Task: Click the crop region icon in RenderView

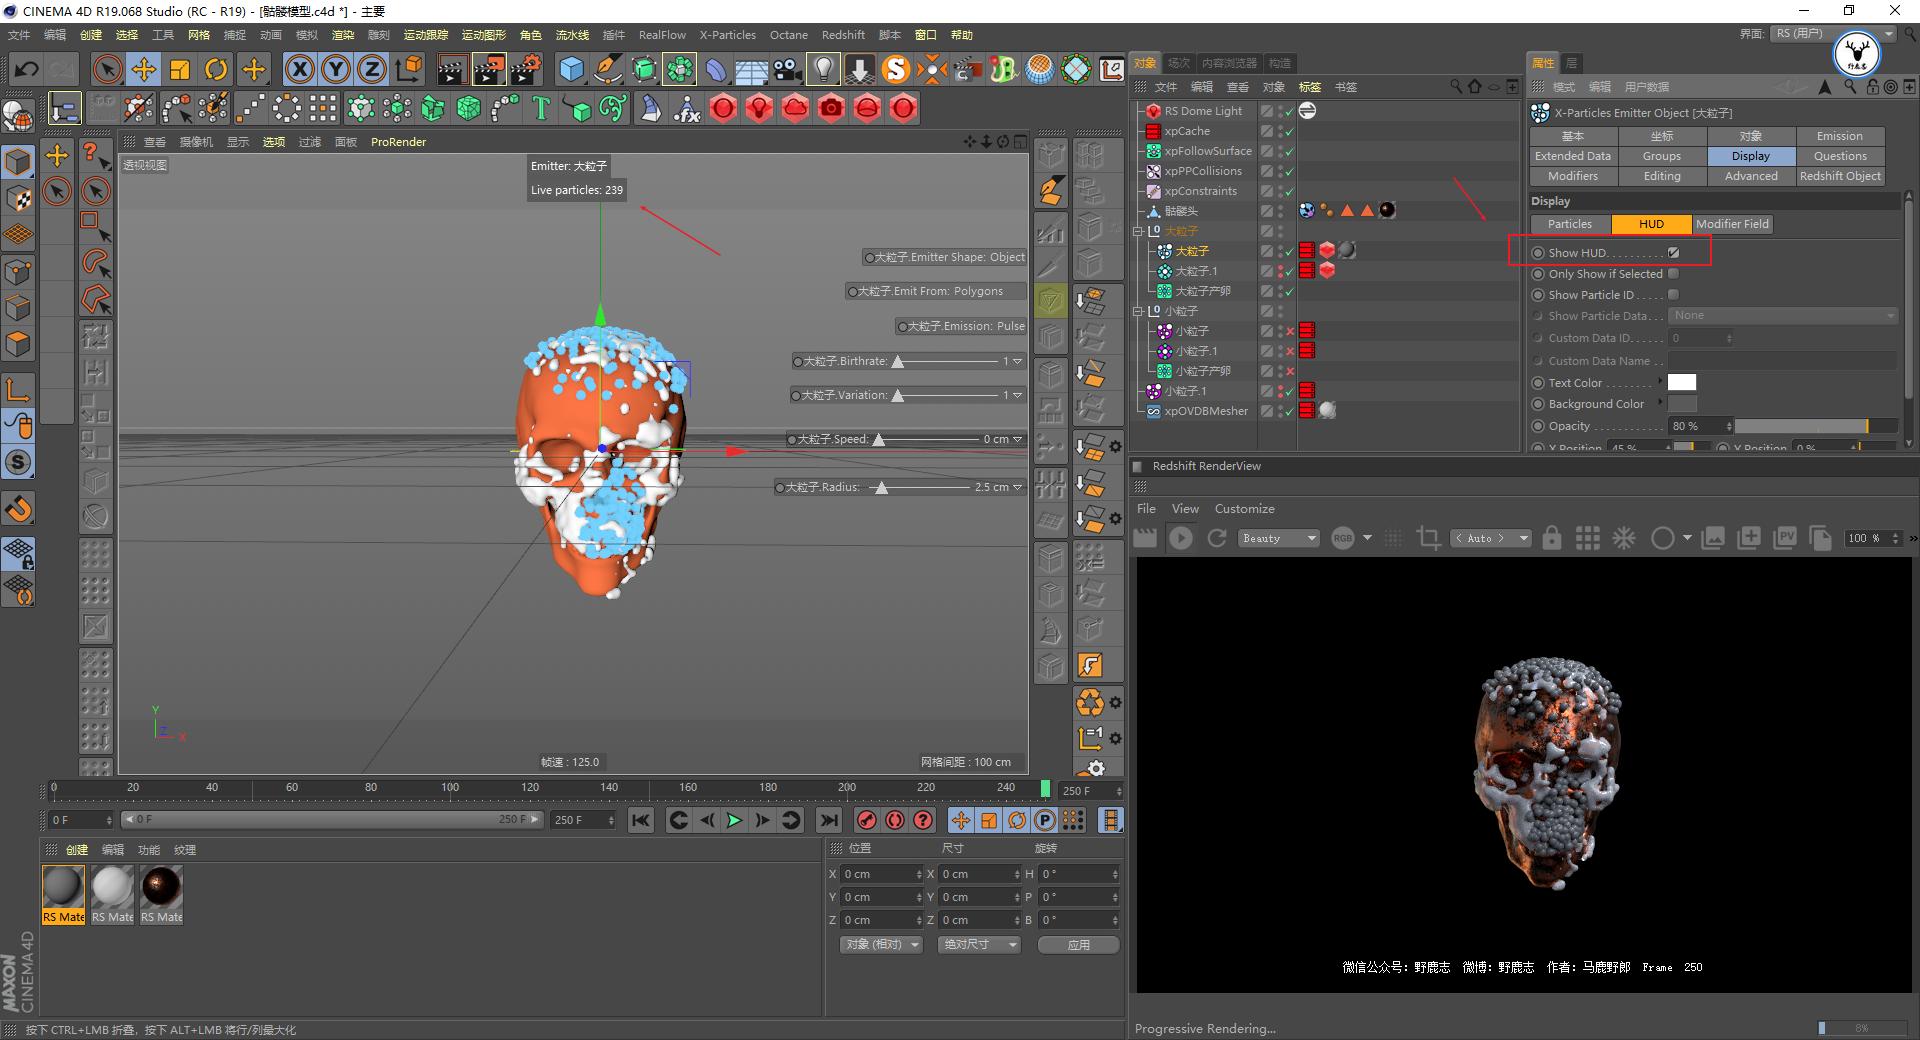Action: pos(1428,538)
